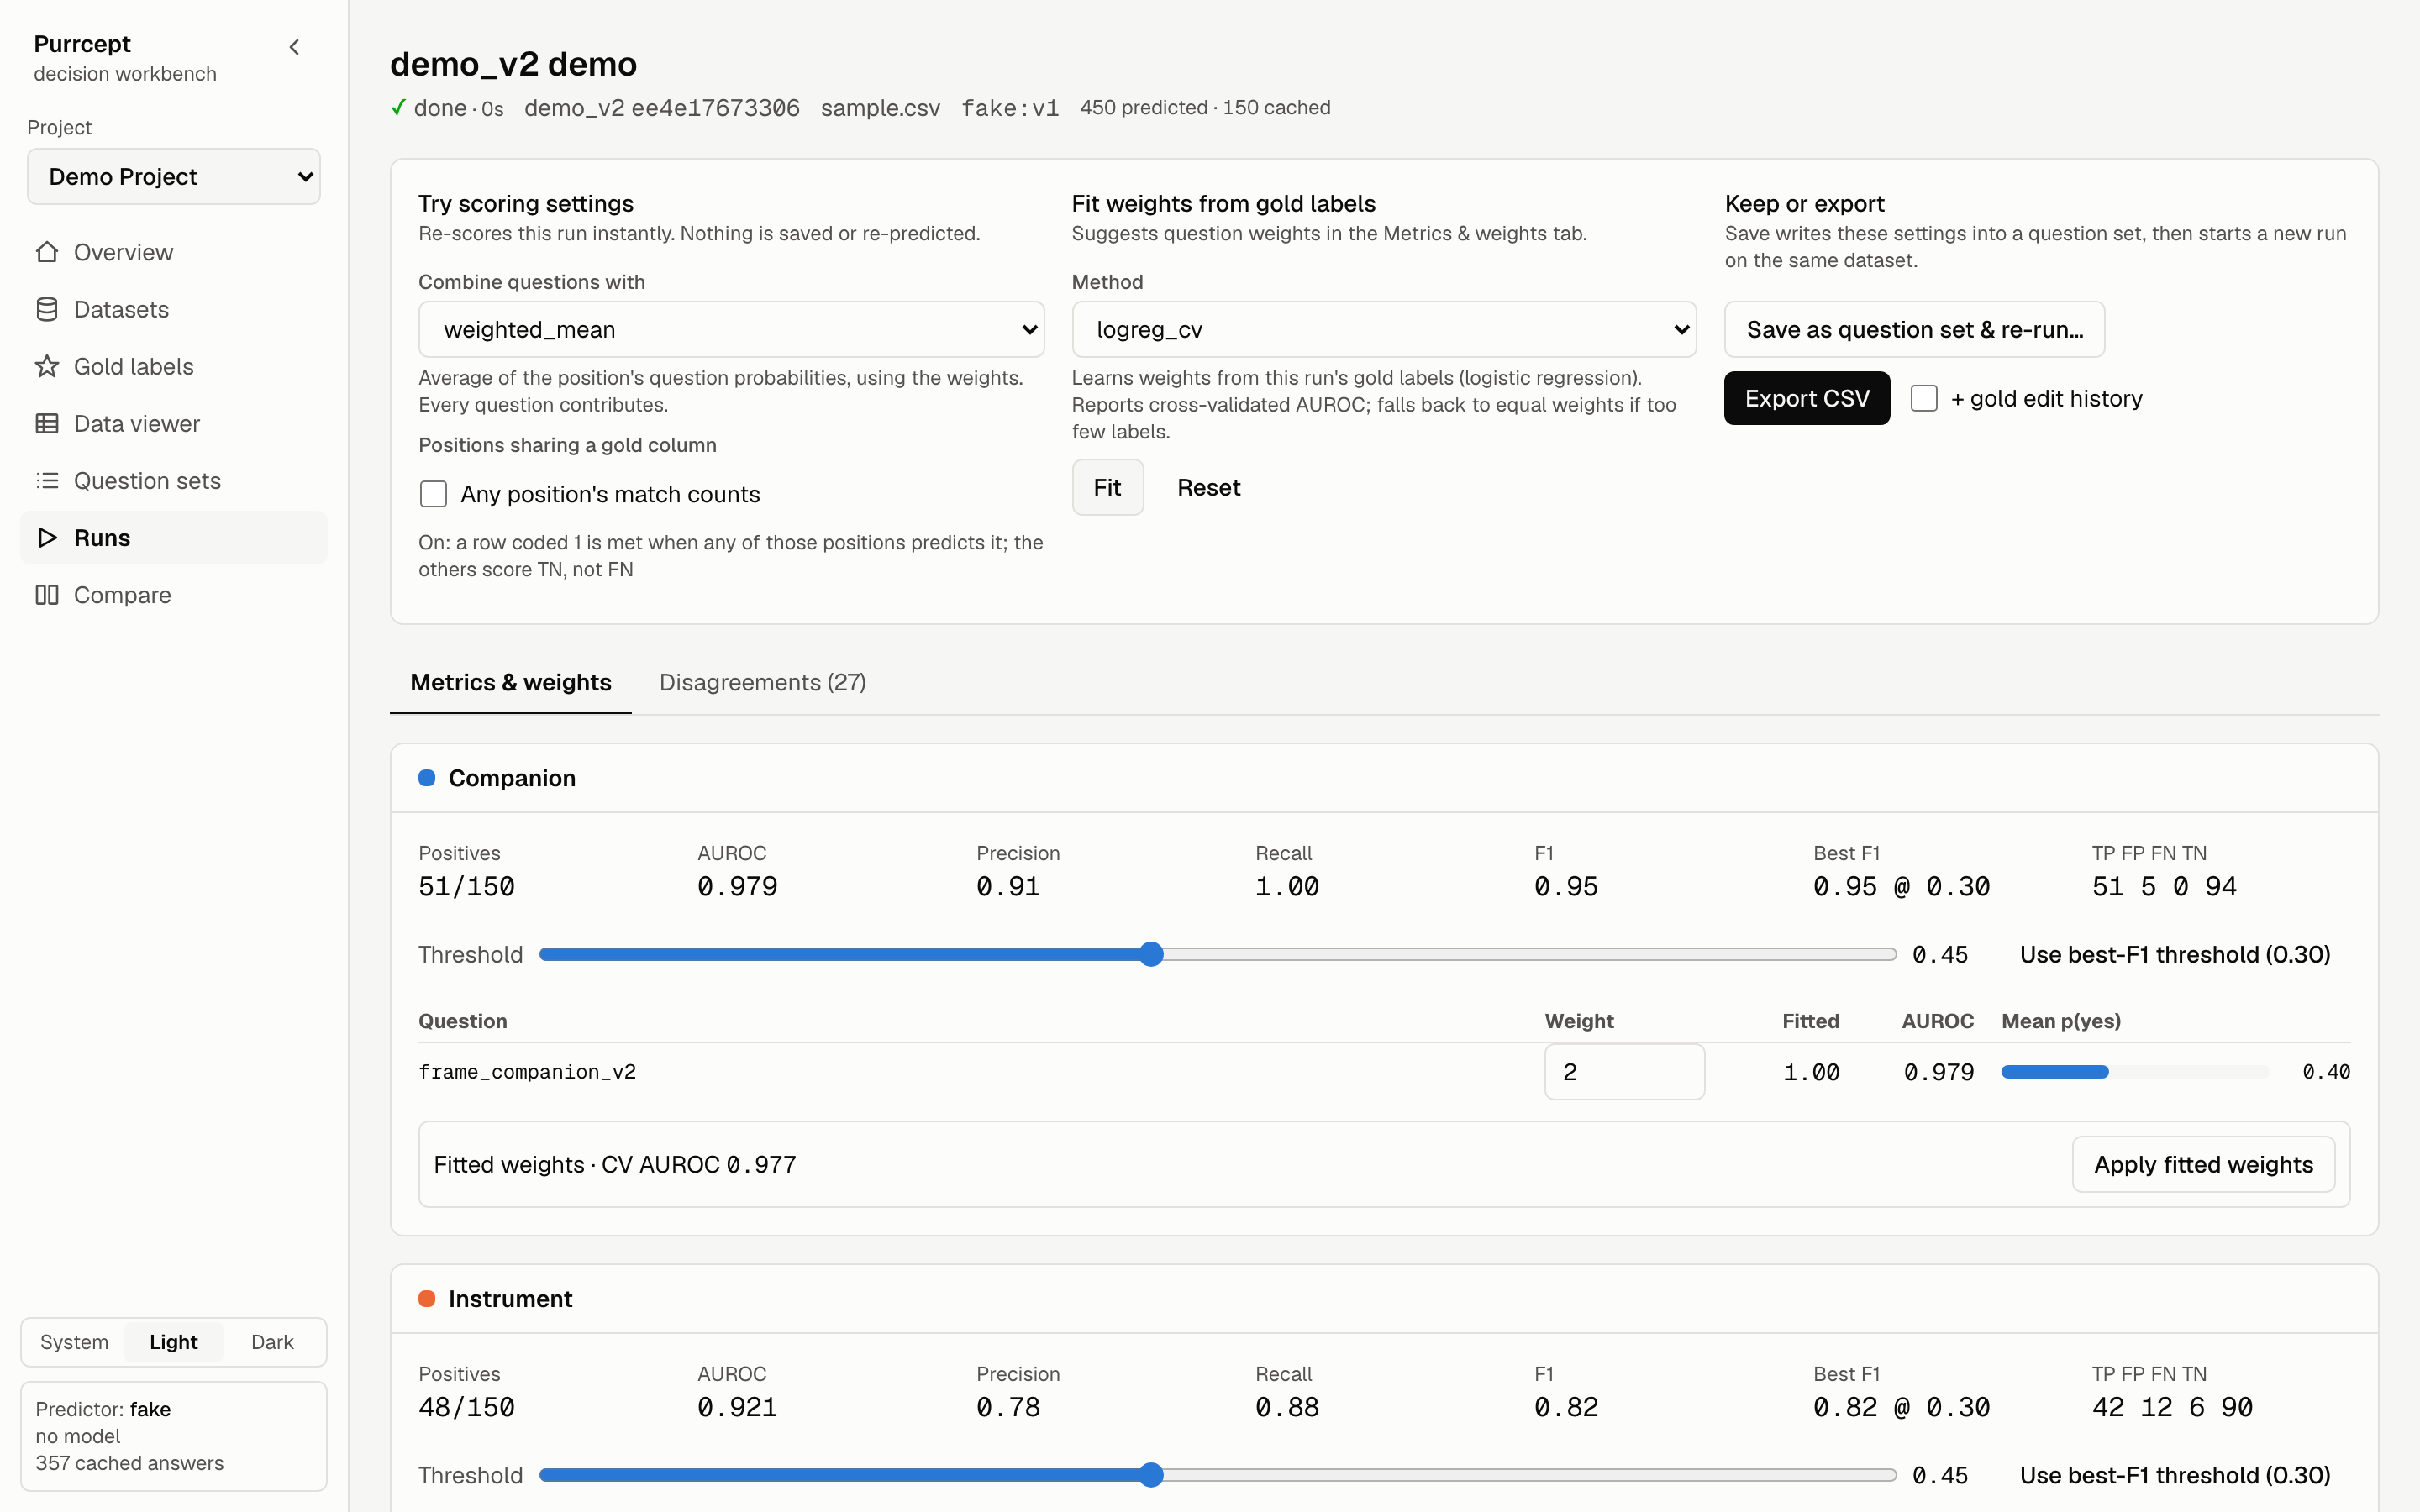
Task: Switch to the Dark theme
Action: click(x=272, y=1342)
